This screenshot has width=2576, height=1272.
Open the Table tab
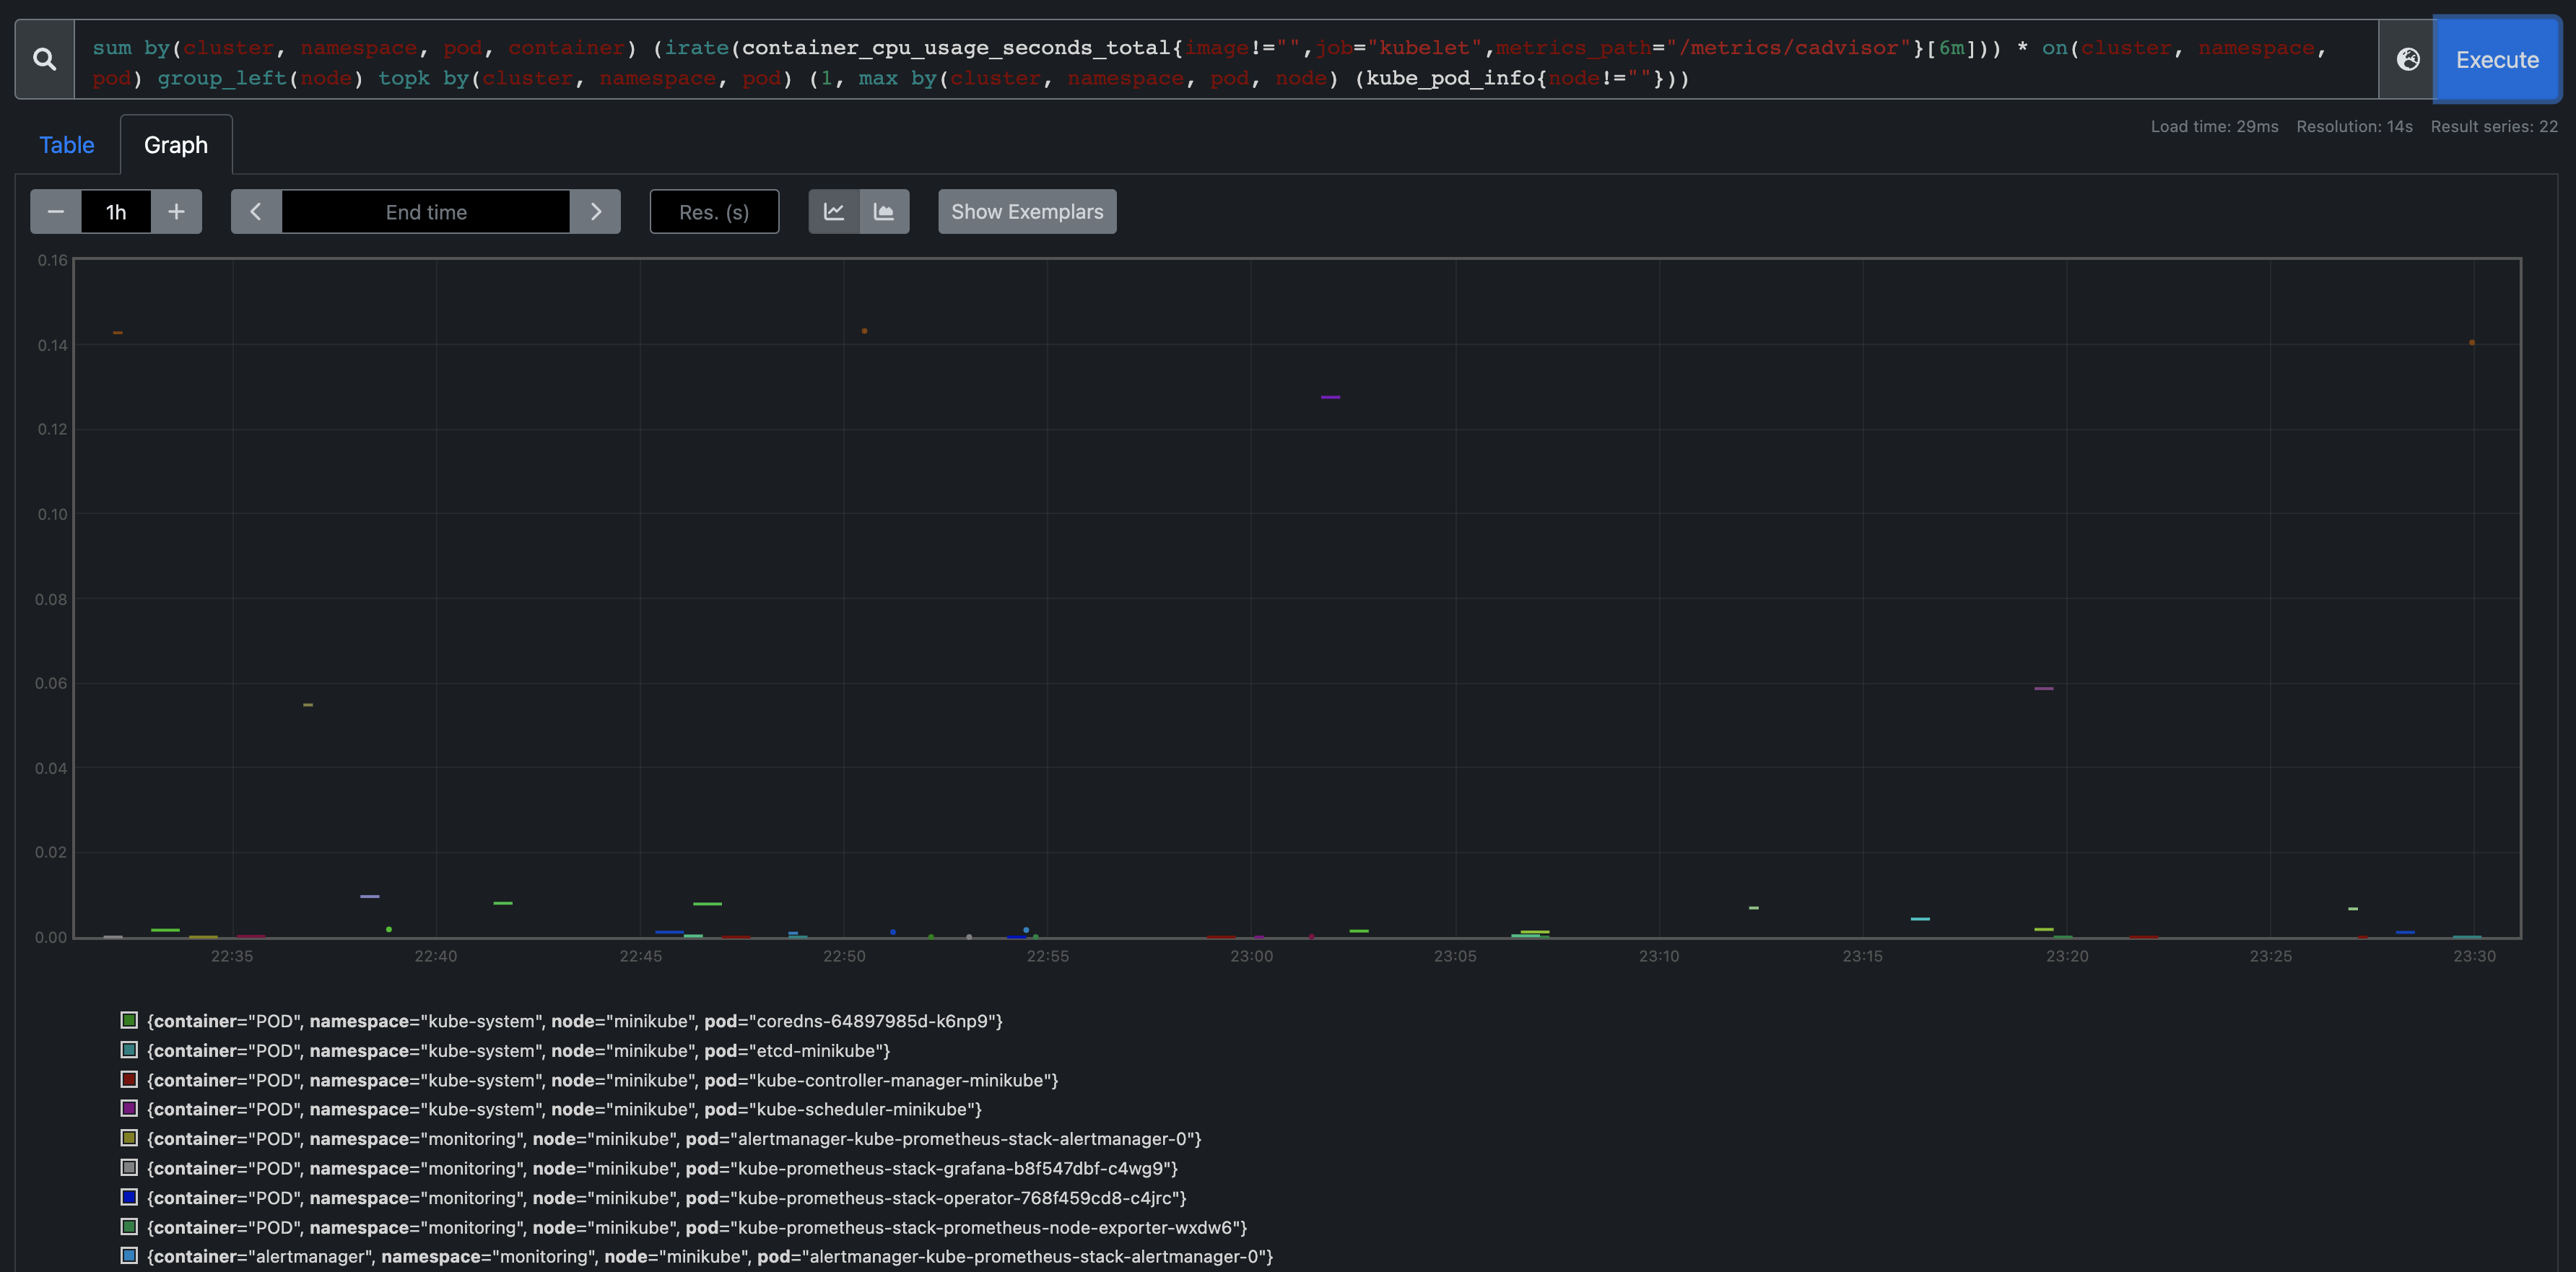pos(67,145)
